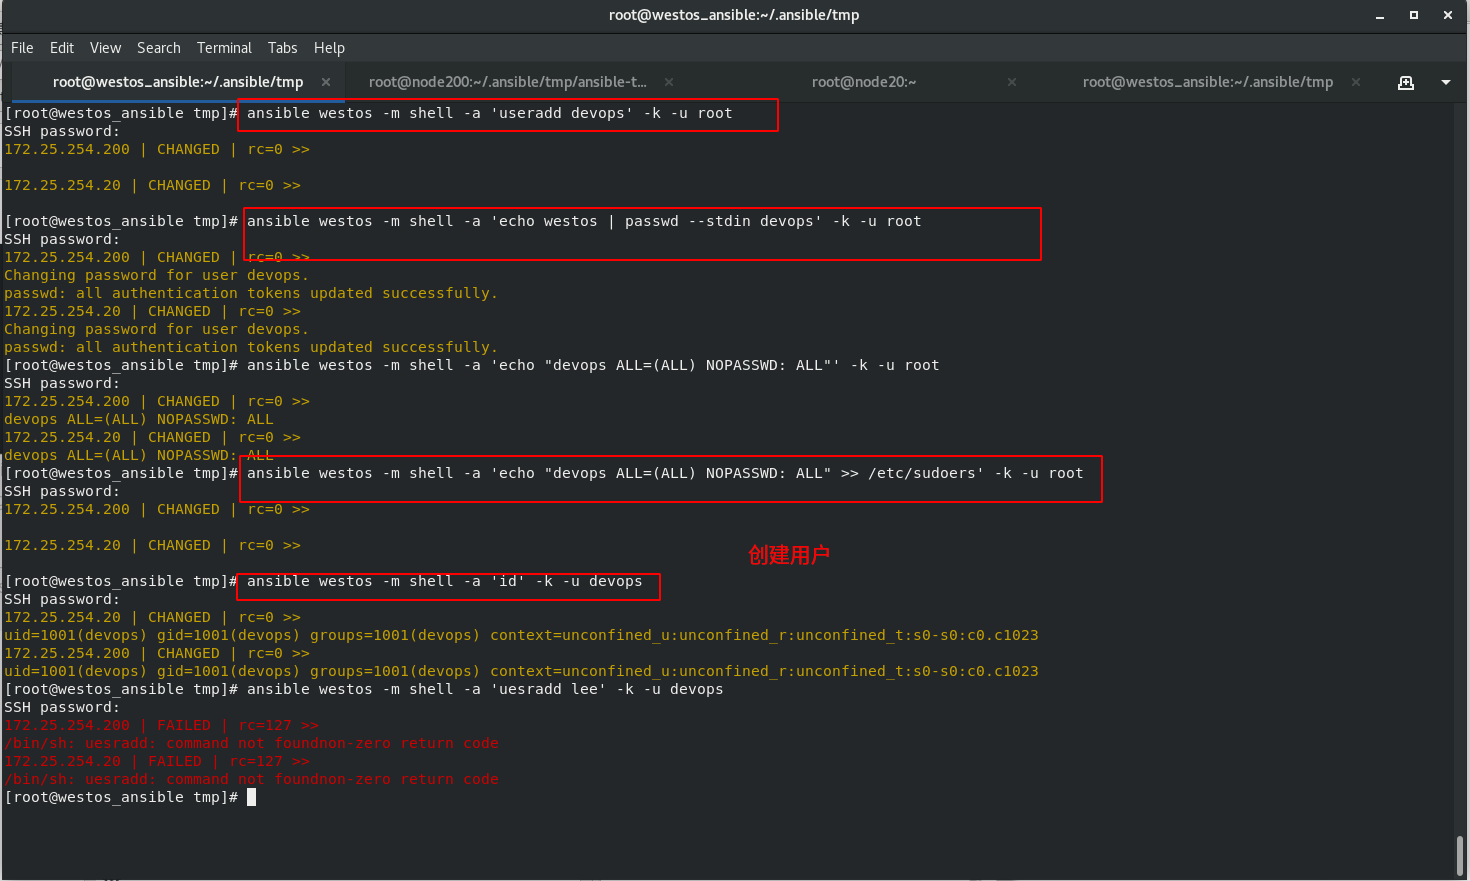The width and height of the screenshot is (1470, 881).
Task: Open the Tabs menu
Action: tap(282, 48)
